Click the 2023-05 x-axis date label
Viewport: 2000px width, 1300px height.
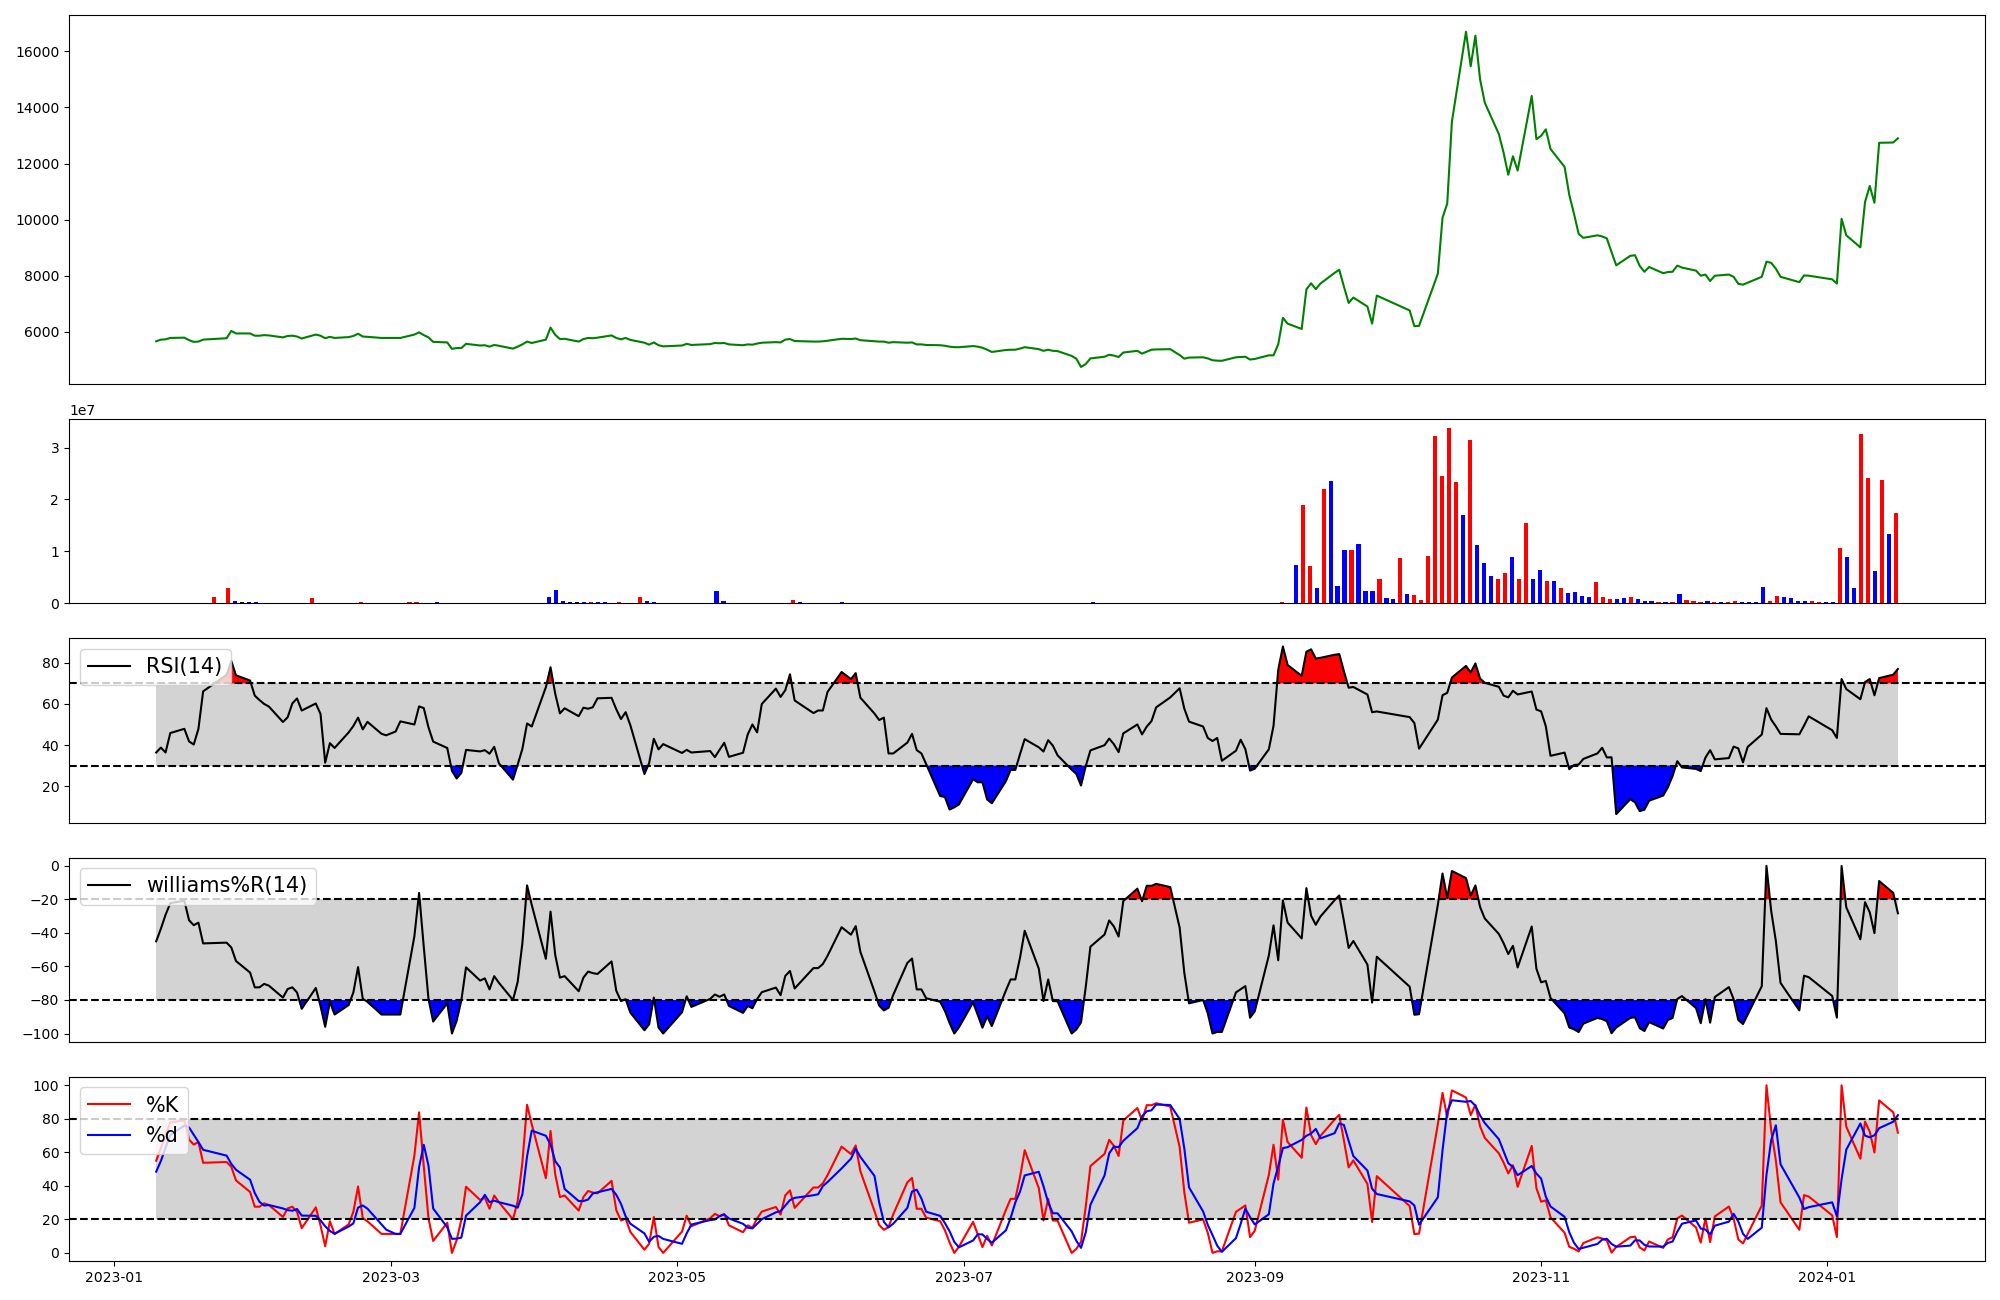pyautogui.click(x=677, y=1277)
